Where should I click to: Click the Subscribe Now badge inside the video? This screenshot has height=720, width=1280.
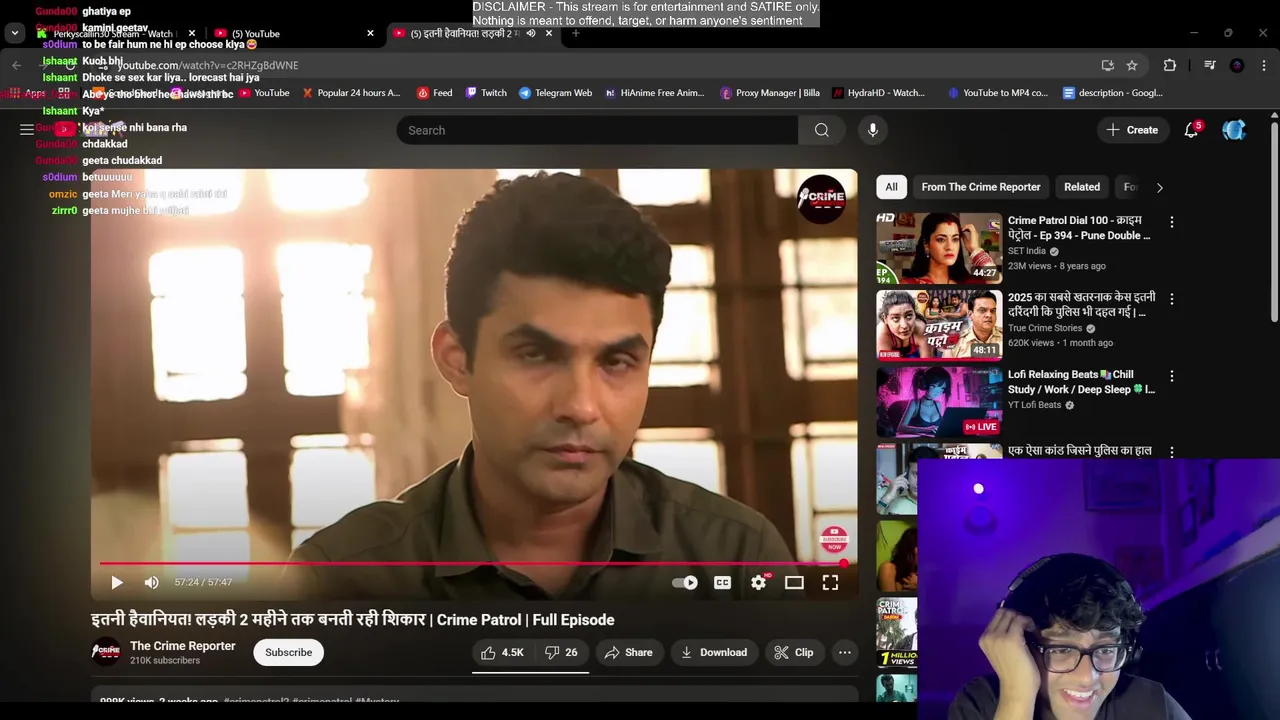pos(834,539)
